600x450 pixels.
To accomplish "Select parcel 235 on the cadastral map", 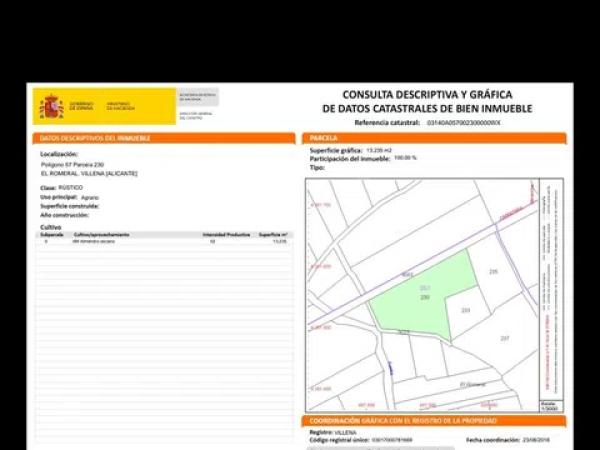I will 492,272.
